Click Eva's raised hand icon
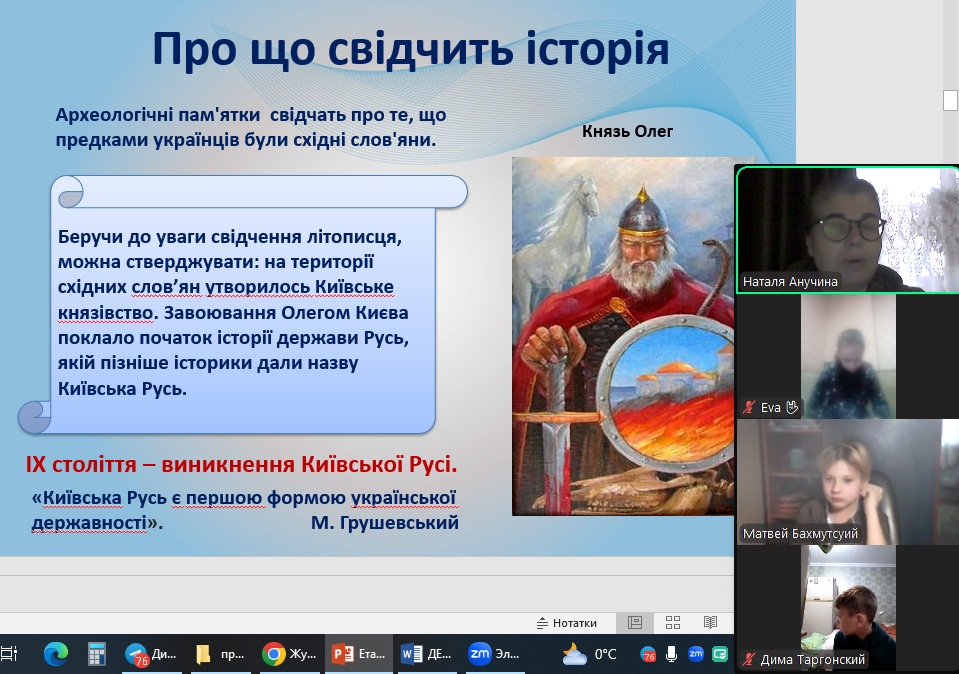Viewport: 959px width, 674px height. pyautogui.click(x=792, y=407)
